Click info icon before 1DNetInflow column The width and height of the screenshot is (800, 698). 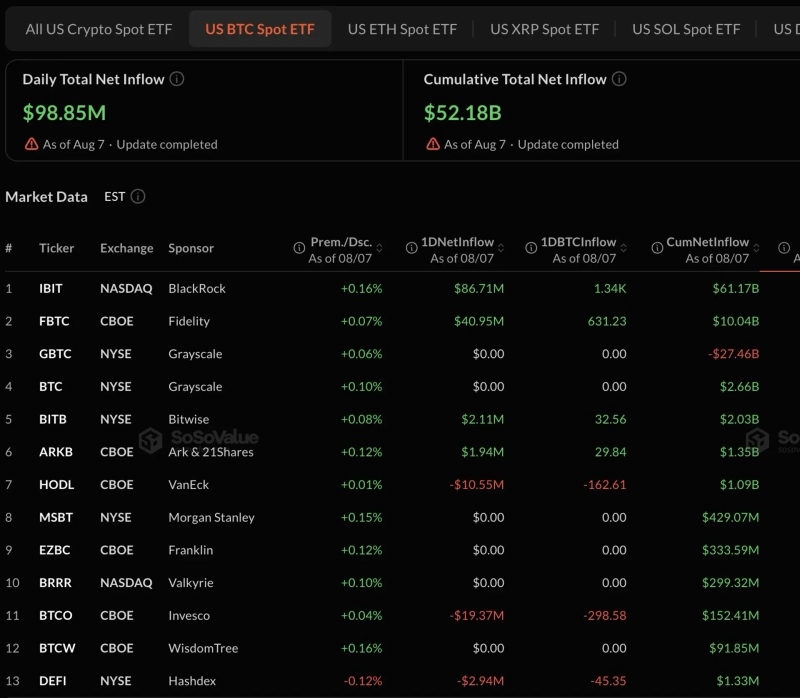coord(411,248)
